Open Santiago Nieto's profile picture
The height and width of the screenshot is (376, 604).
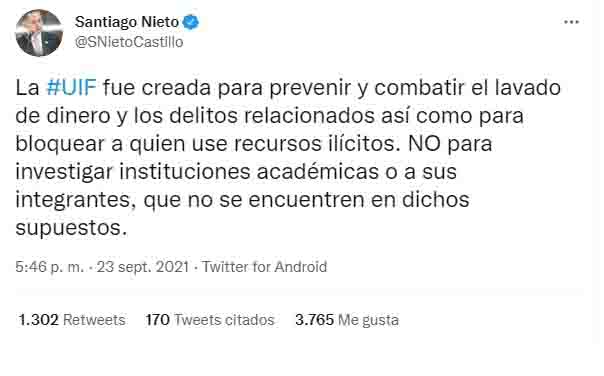click(39, 33)
